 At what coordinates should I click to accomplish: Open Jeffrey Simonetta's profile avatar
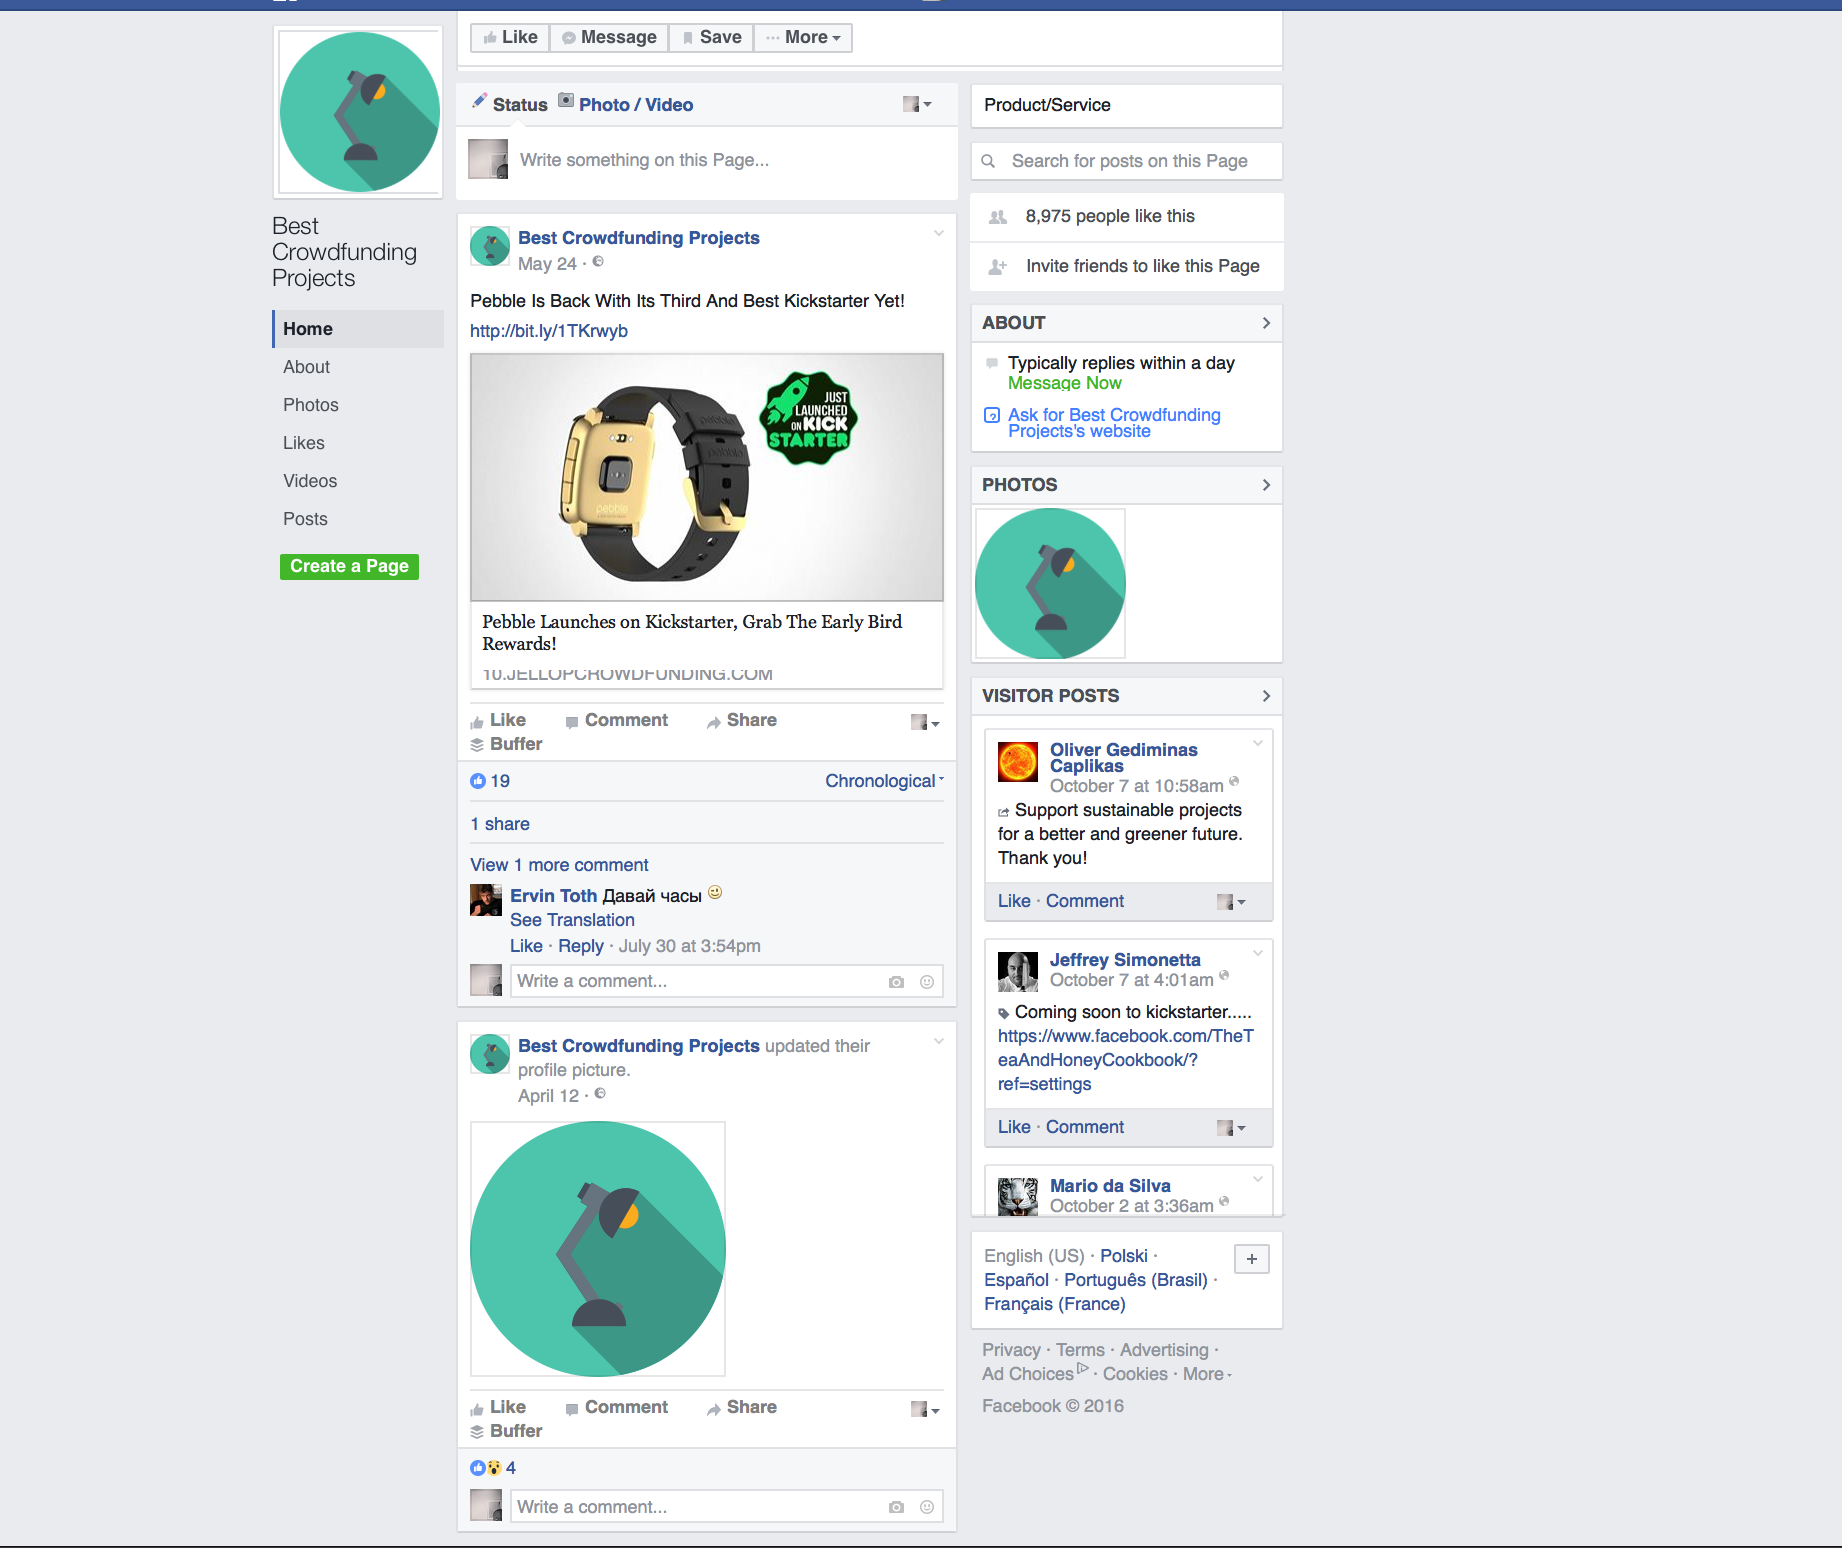click(1018, 972)
